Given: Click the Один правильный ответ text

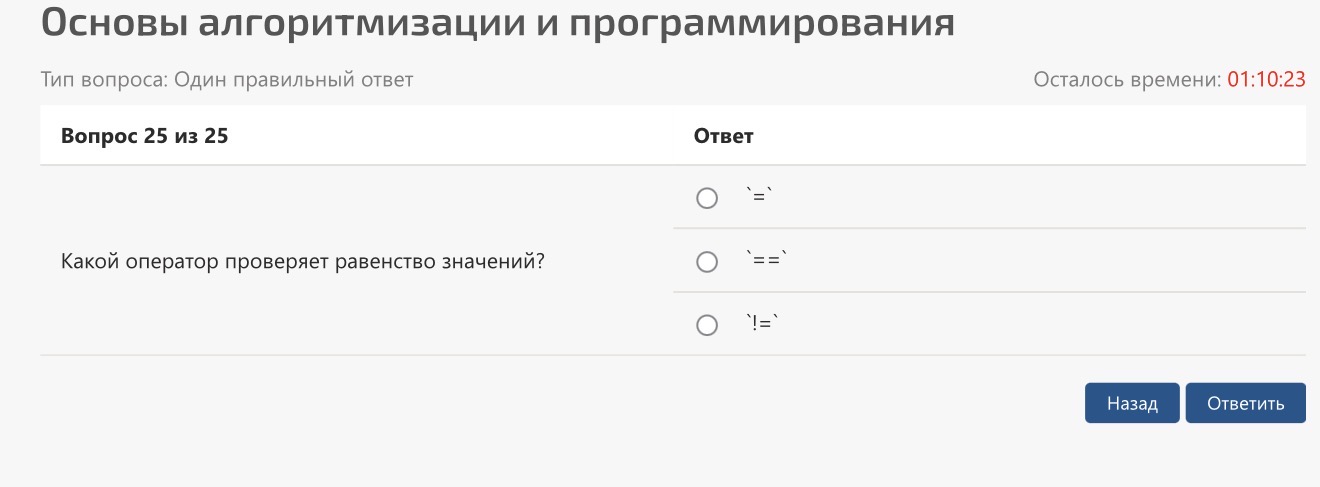Looking at the screenshot, I should [294, 80].
